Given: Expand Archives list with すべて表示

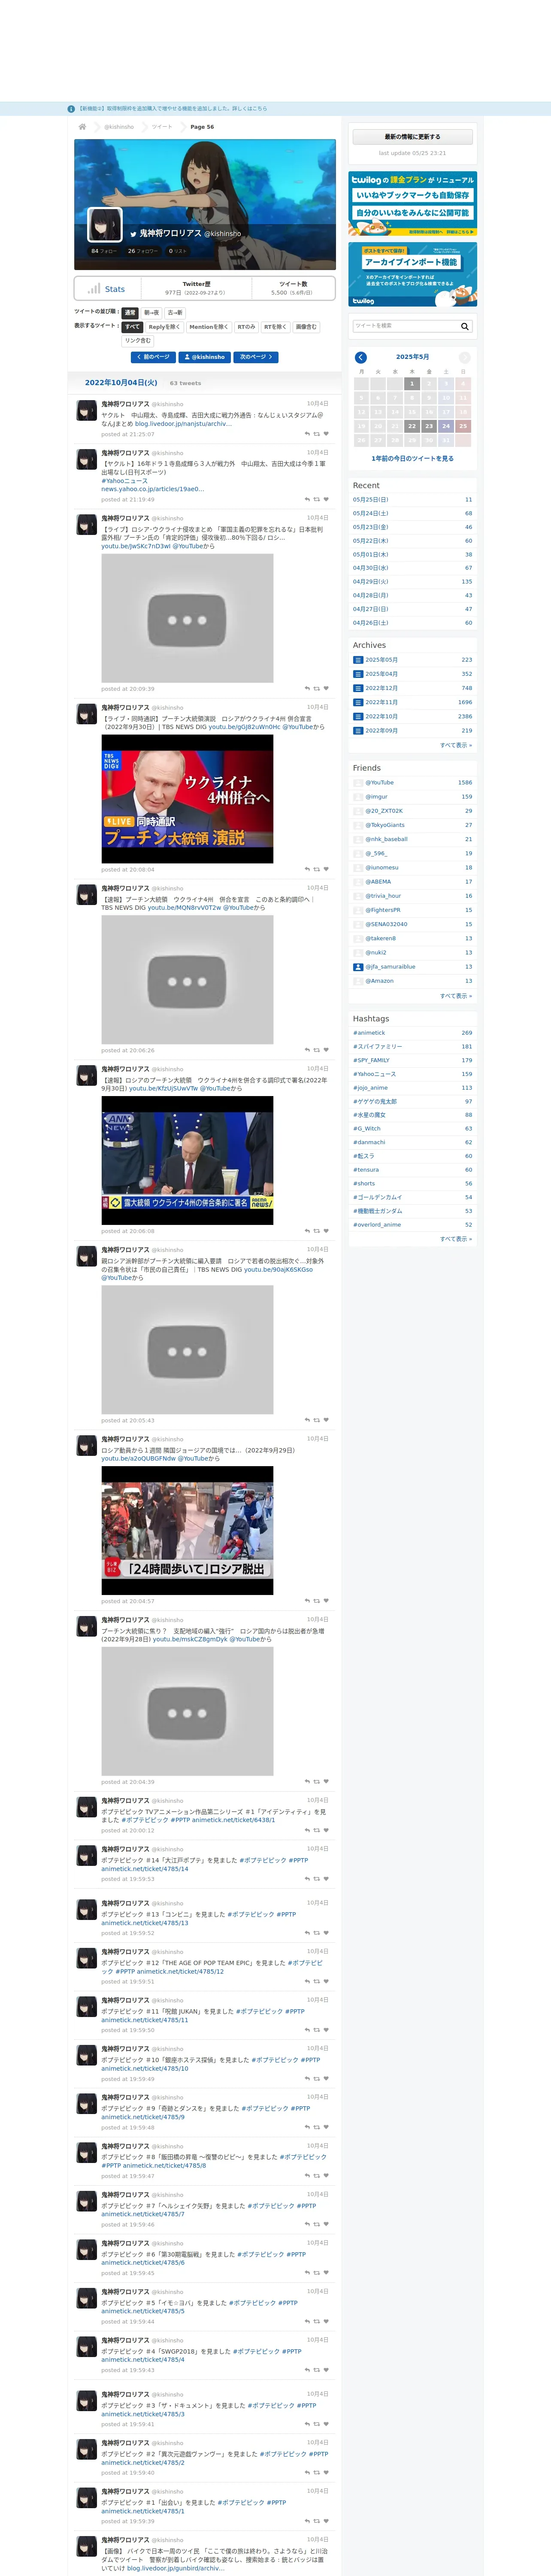Looking at the screenshot, I should click(456, 745).
